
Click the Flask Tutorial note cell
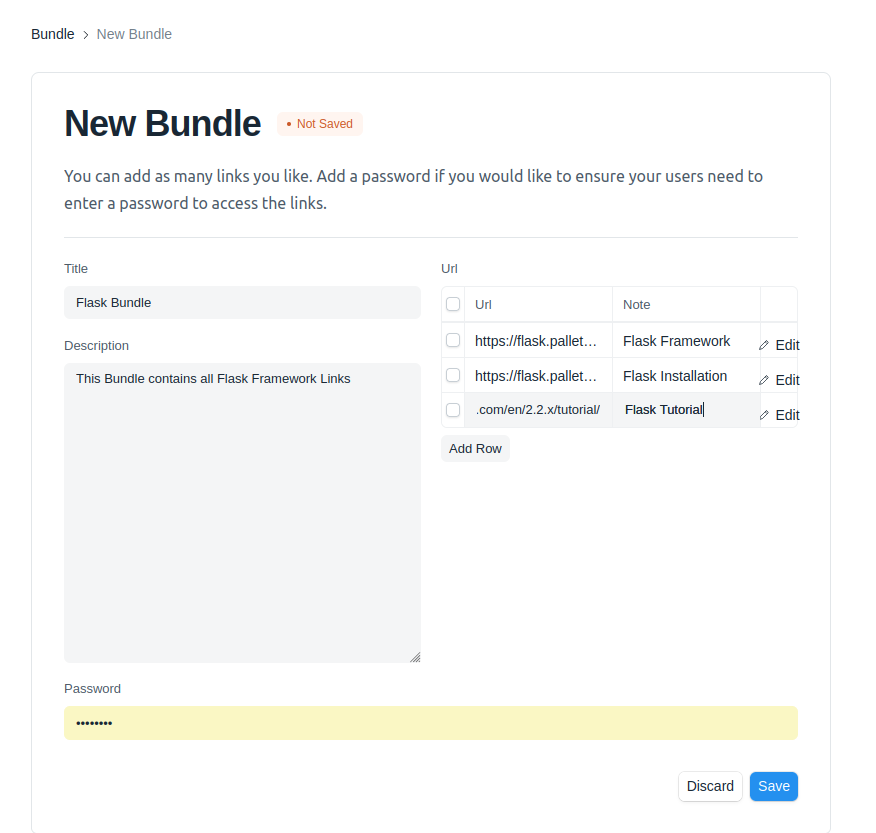[x=686, y=410]
